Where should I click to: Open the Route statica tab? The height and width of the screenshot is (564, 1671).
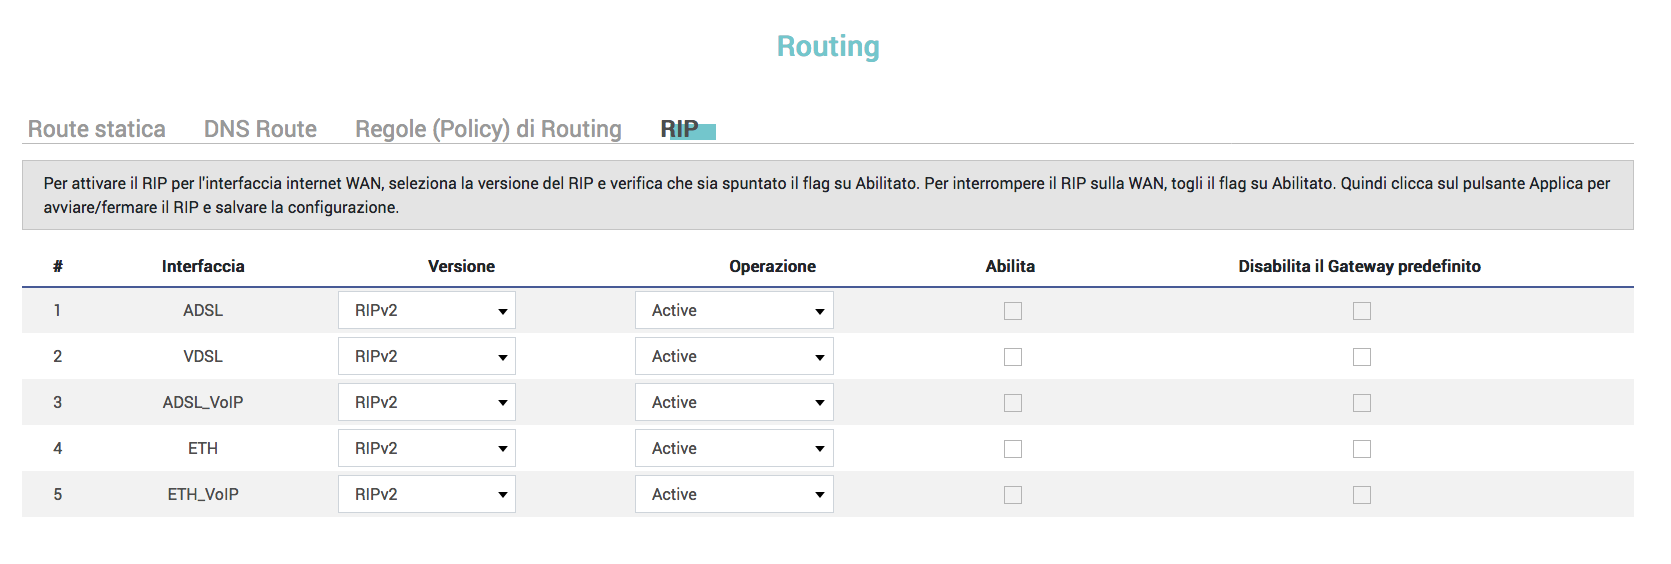tap(96, 129)
